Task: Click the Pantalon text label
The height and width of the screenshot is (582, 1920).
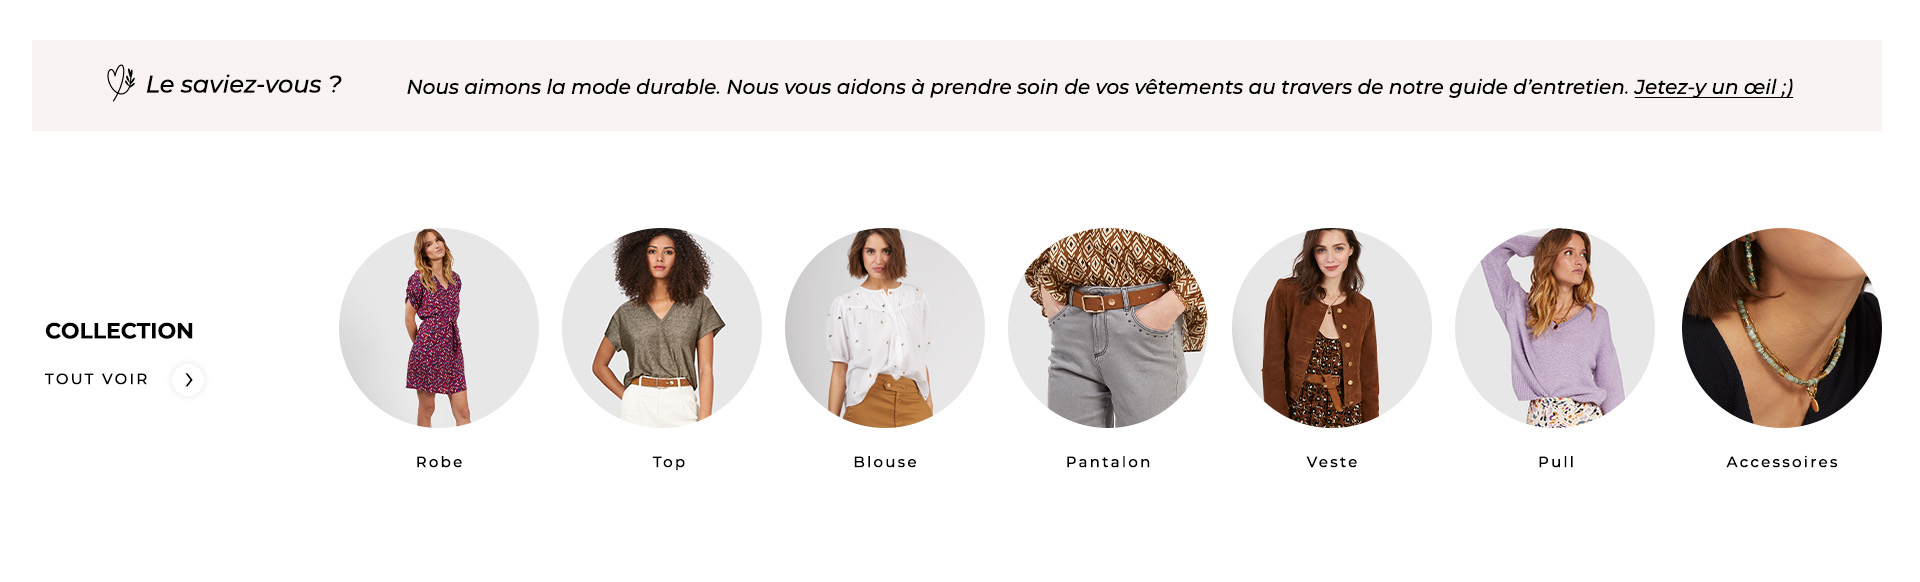Action: point(1109,462)
